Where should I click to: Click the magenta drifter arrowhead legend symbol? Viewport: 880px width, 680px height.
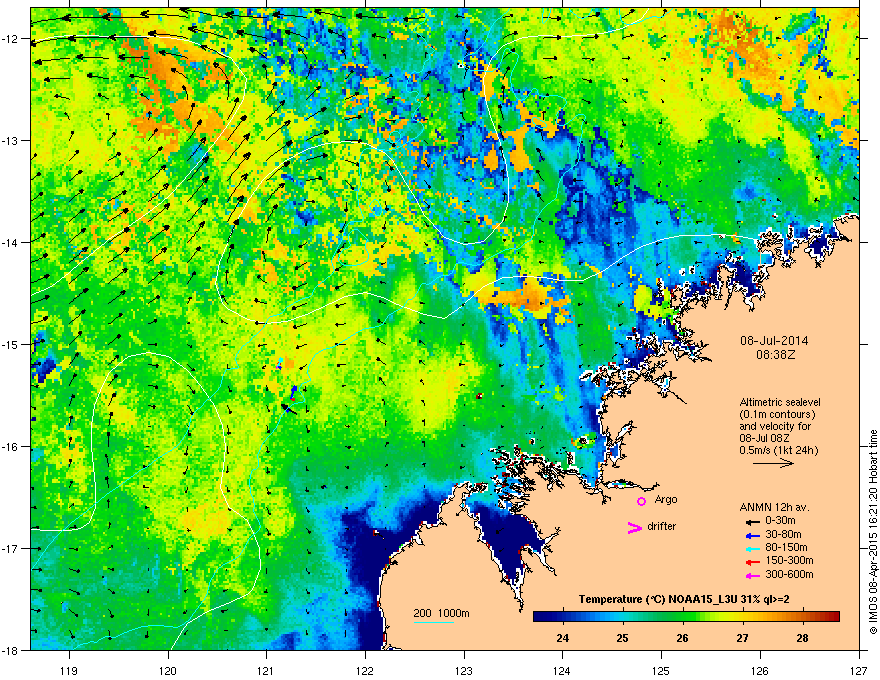tap(635, 528)
